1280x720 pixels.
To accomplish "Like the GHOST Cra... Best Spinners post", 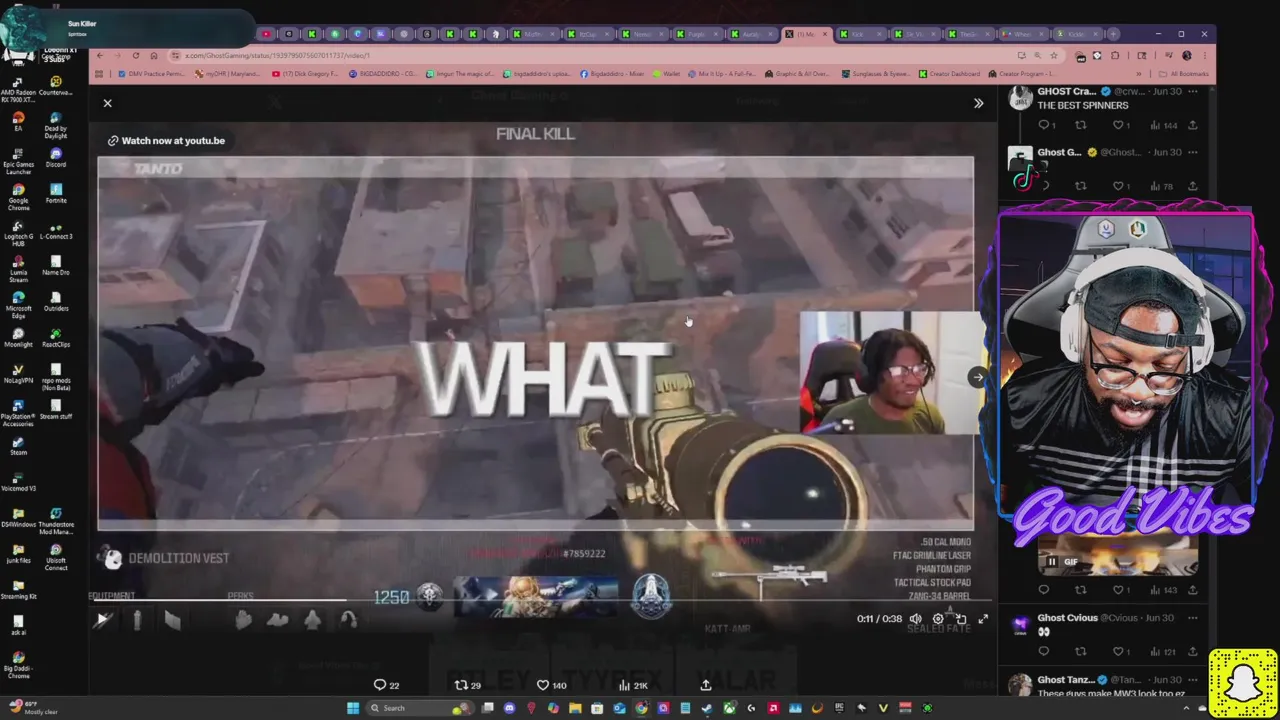I will coord(1120,125).
